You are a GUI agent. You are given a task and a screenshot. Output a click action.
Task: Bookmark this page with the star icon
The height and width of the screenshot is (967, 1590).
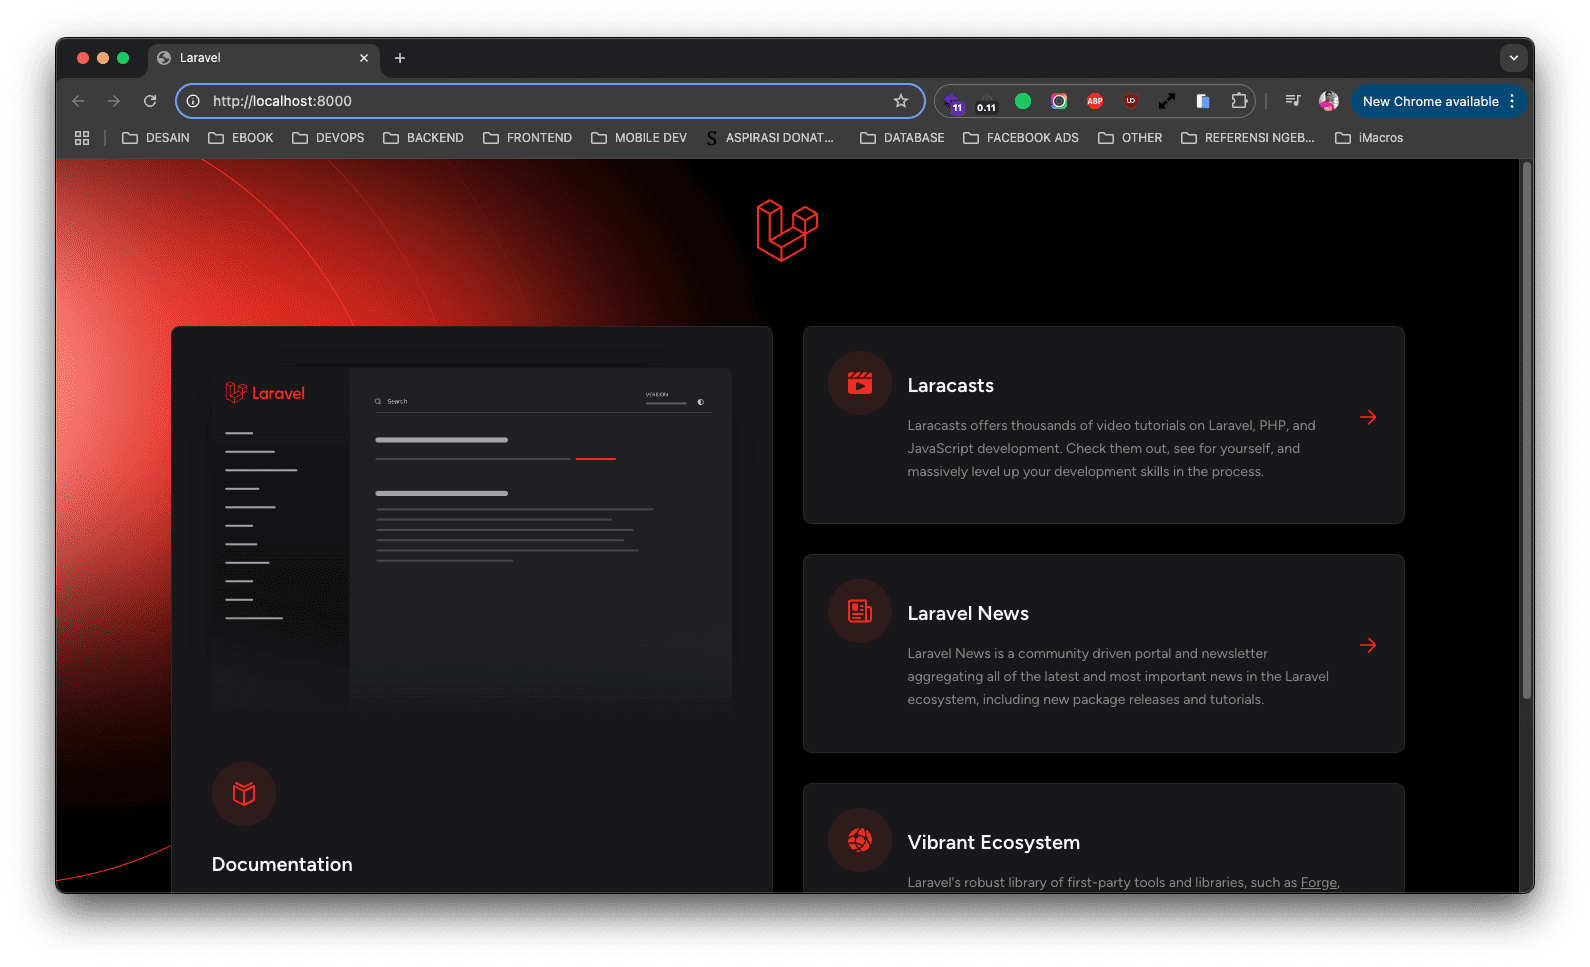(901, 101)
